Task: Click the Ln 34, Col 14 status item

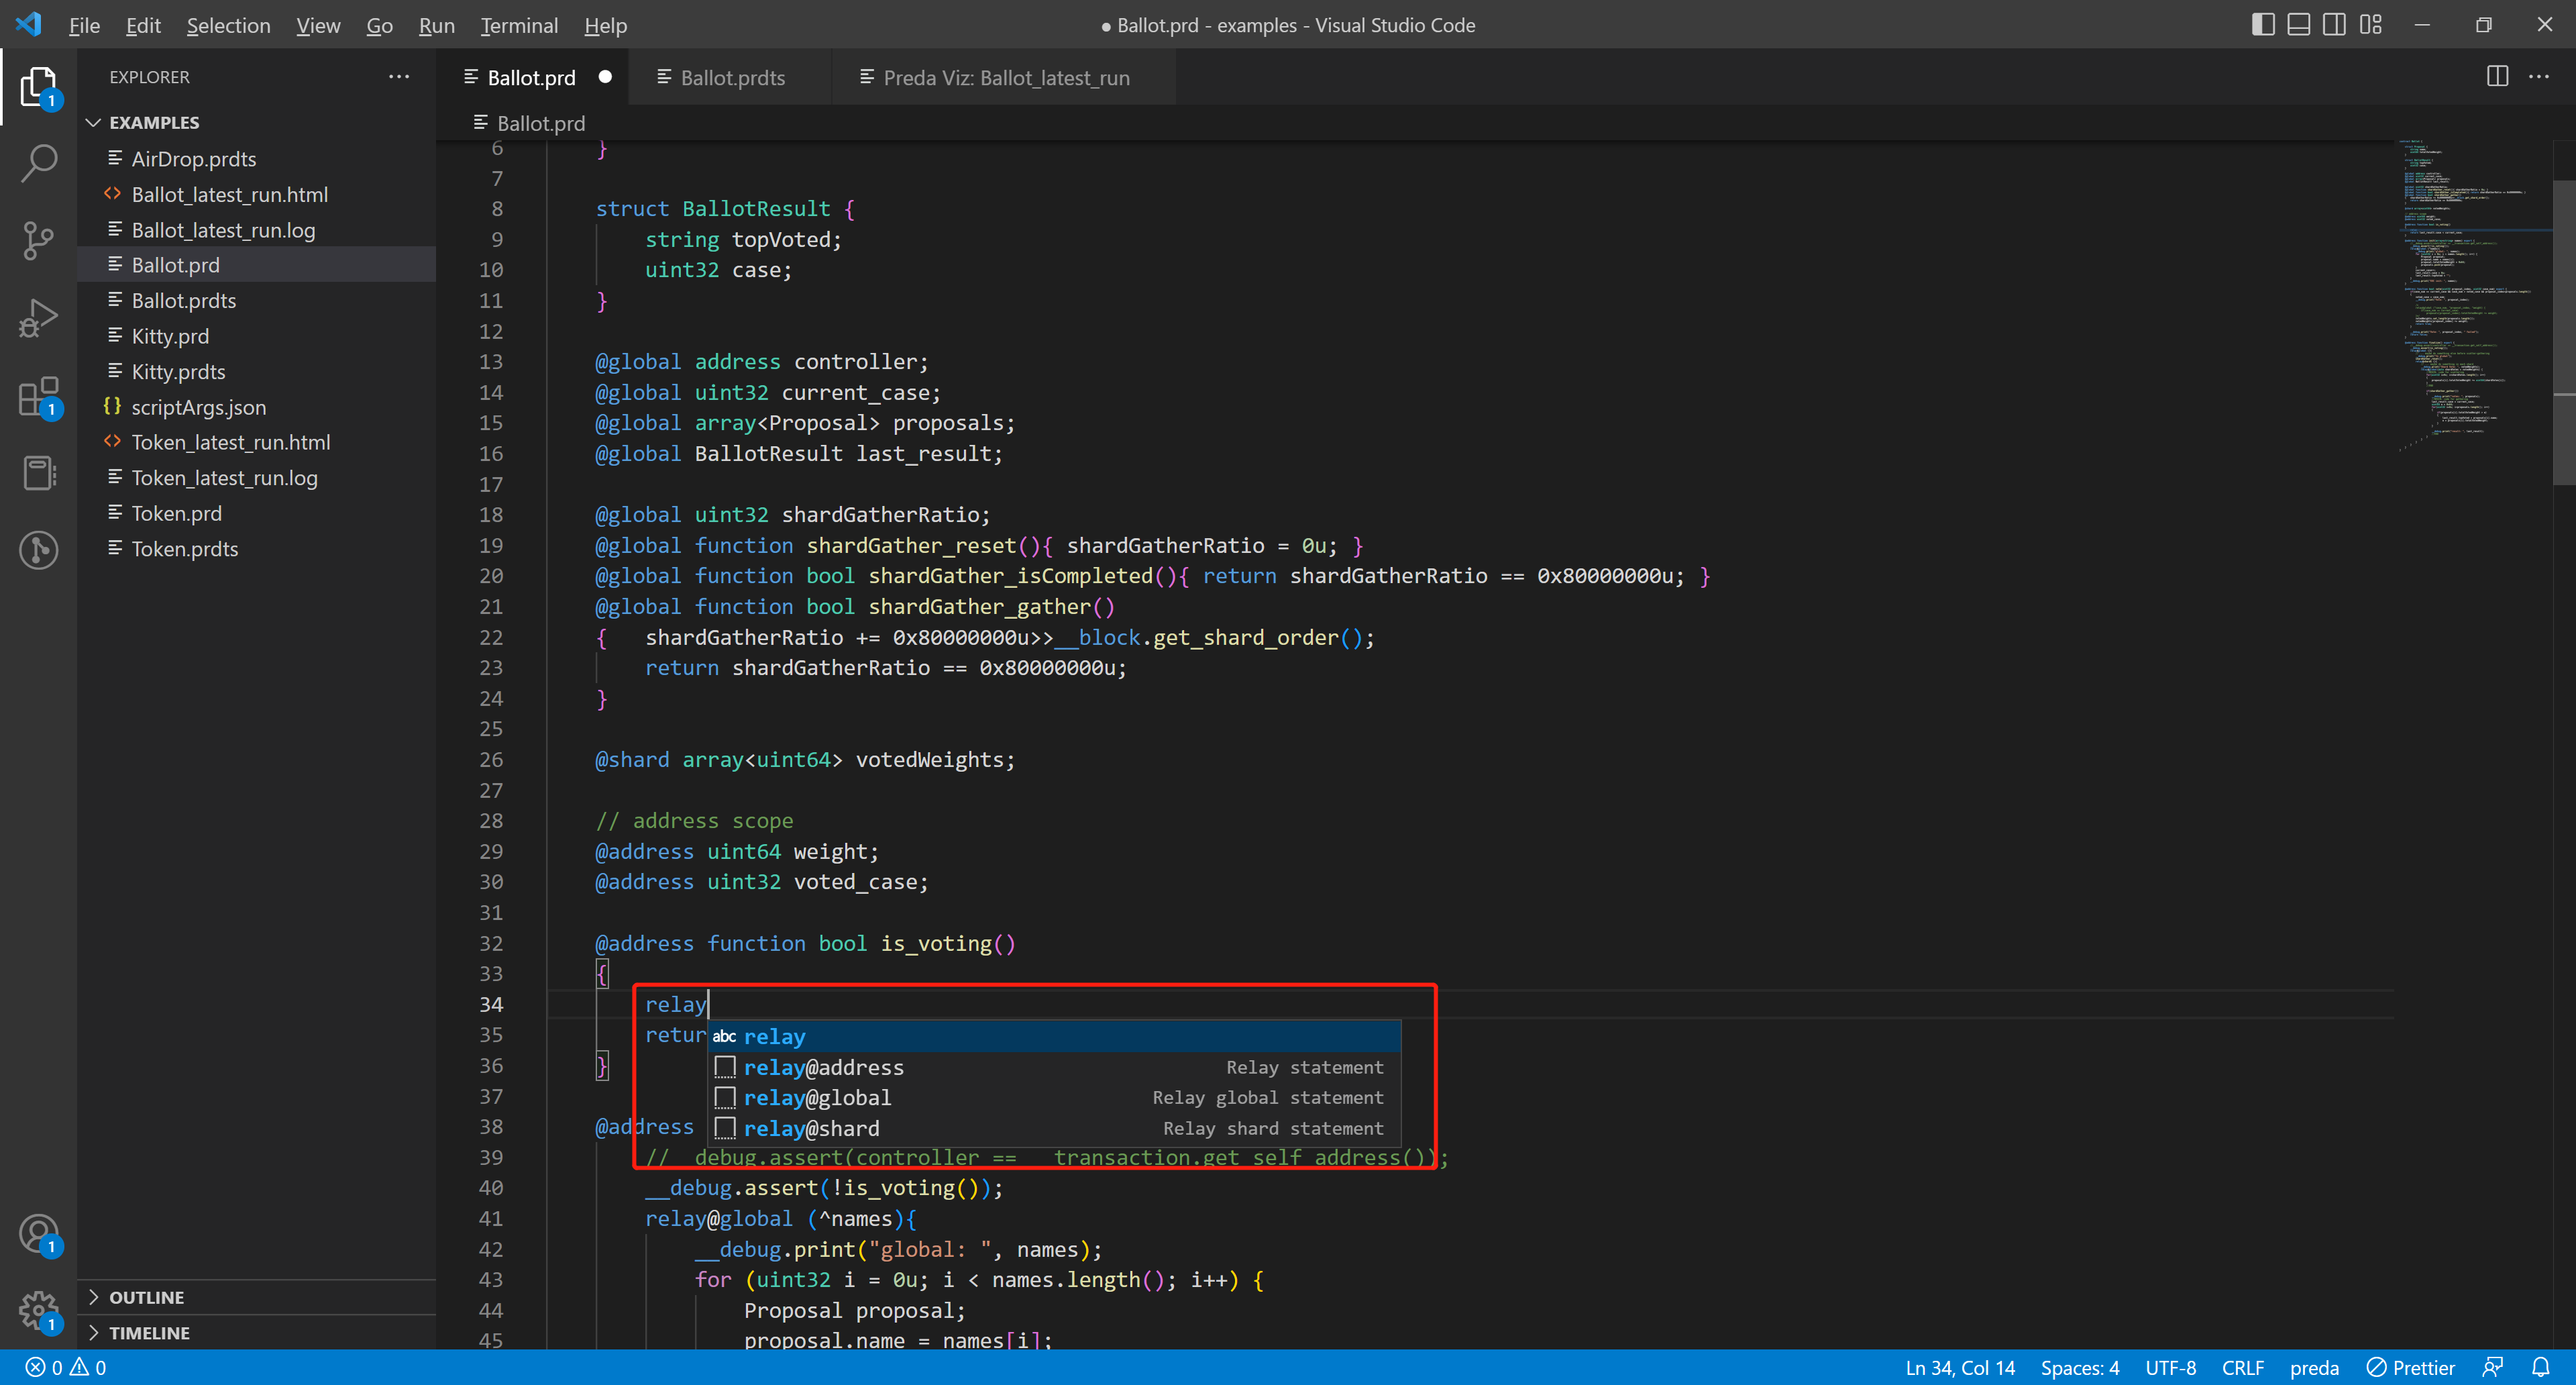Action: (1959, 1367)
